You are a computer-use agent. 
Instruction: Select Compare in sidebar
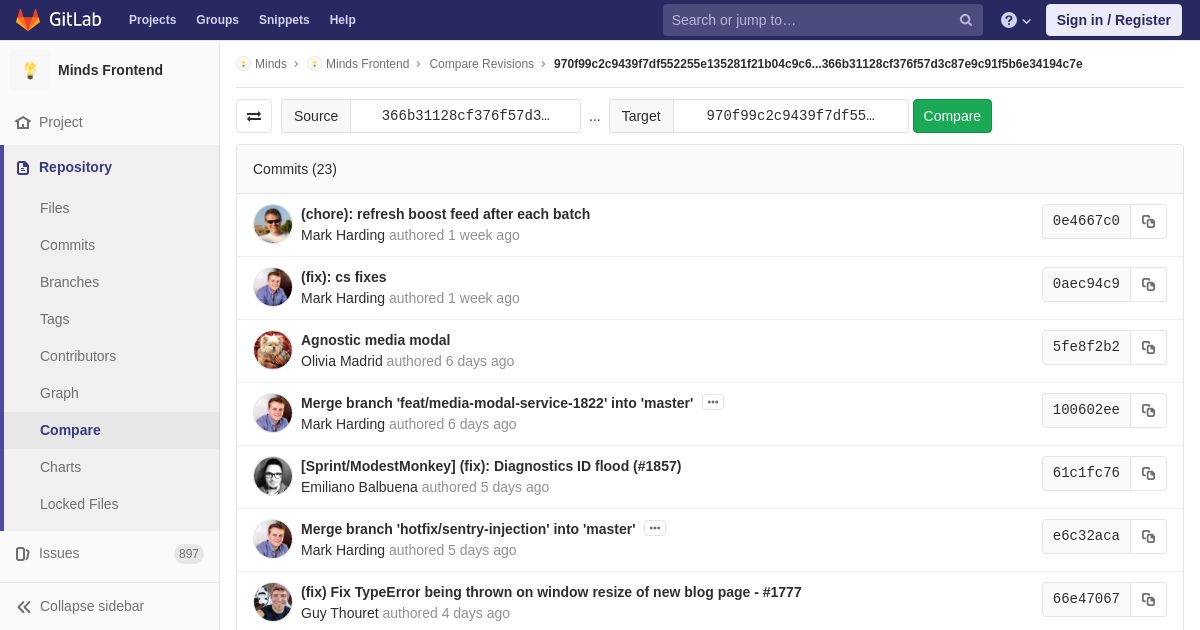point(70,430)
